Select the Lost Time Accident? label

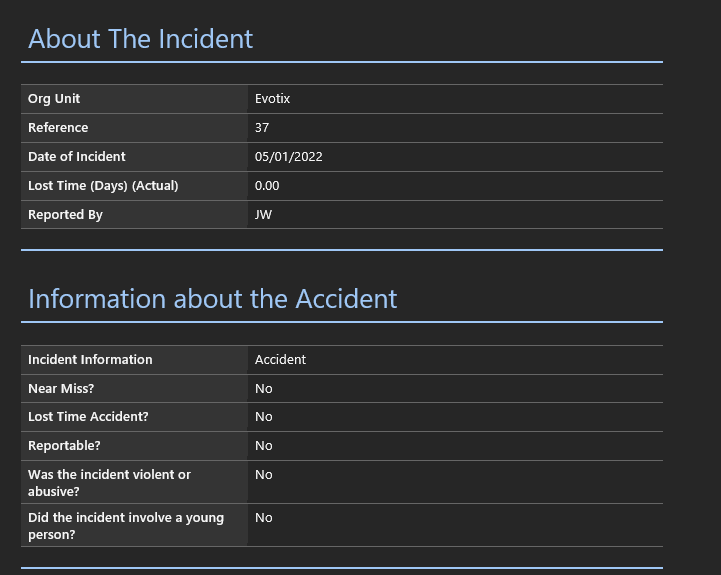88,417
